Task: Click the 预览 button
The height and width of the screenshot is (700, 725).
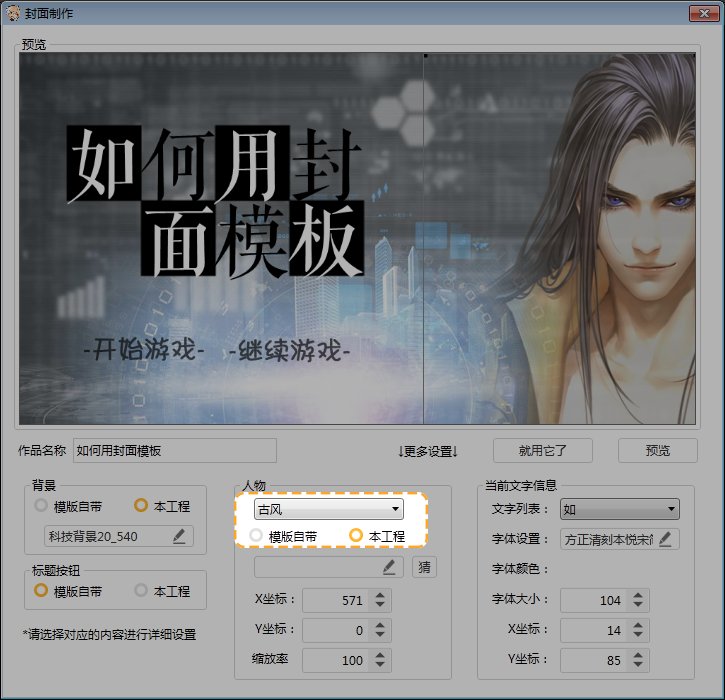Action: (657, 450)
